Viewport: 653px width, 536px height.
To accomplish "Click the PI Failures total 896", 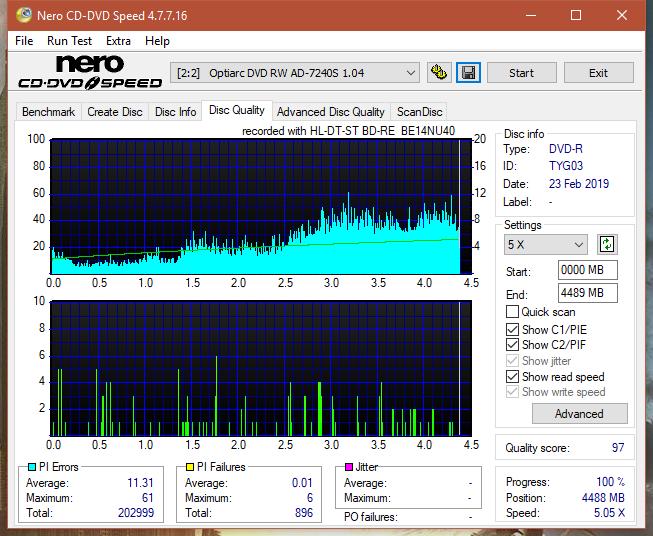I will [x=304, y=513].
